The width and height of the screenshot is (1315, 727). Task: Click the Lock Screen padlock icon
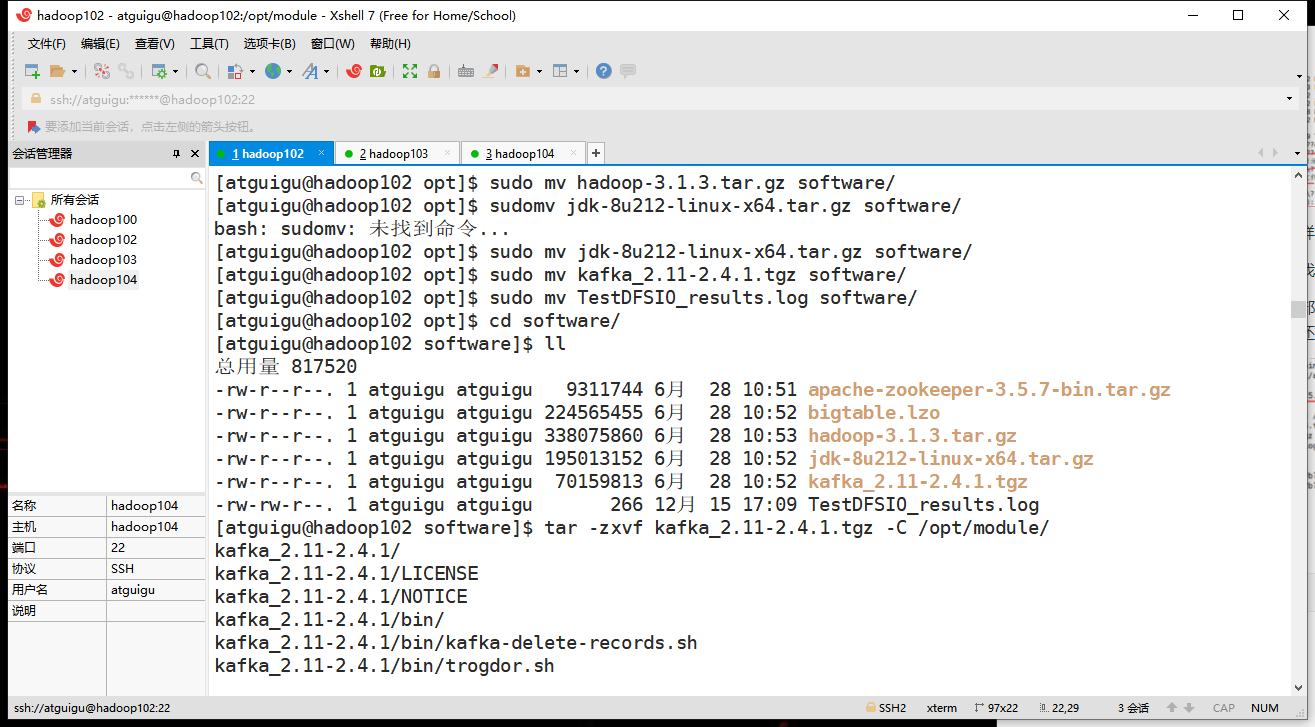coord(434,71)
